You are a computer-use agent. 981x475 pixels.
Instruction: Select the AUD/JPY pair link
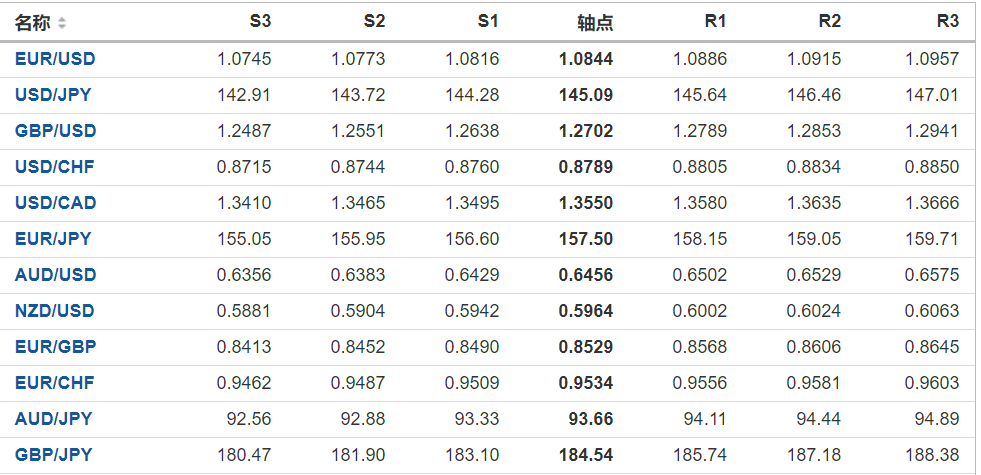53,419
